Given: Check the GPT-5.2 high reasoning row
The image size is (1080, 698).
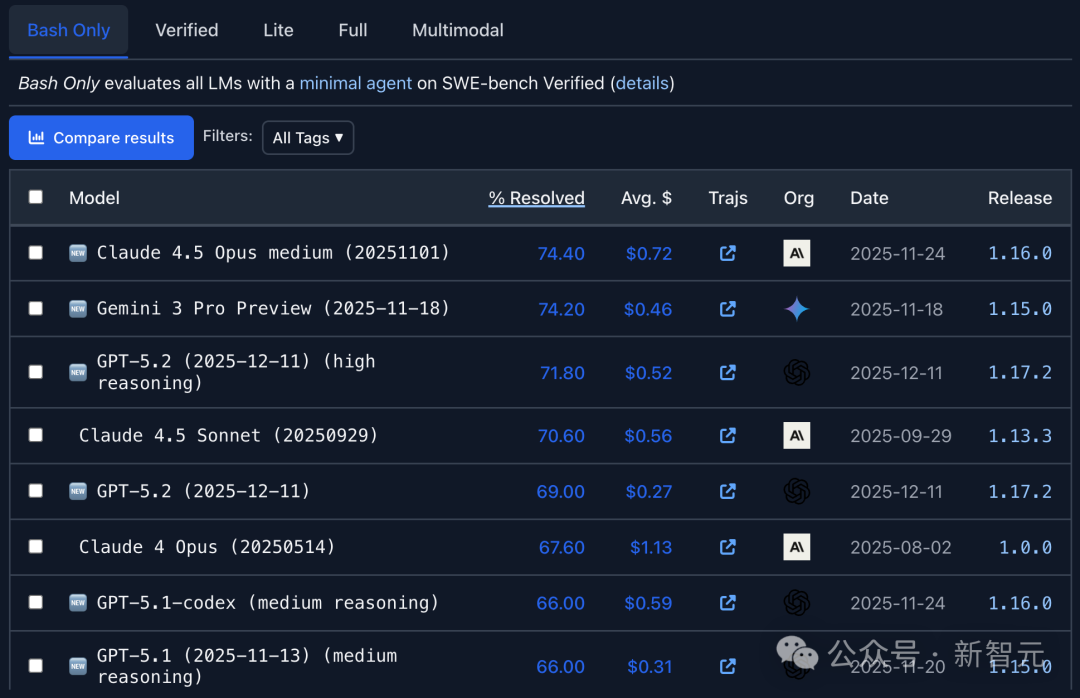Looking at the screenshot, I should pos(36,372).
